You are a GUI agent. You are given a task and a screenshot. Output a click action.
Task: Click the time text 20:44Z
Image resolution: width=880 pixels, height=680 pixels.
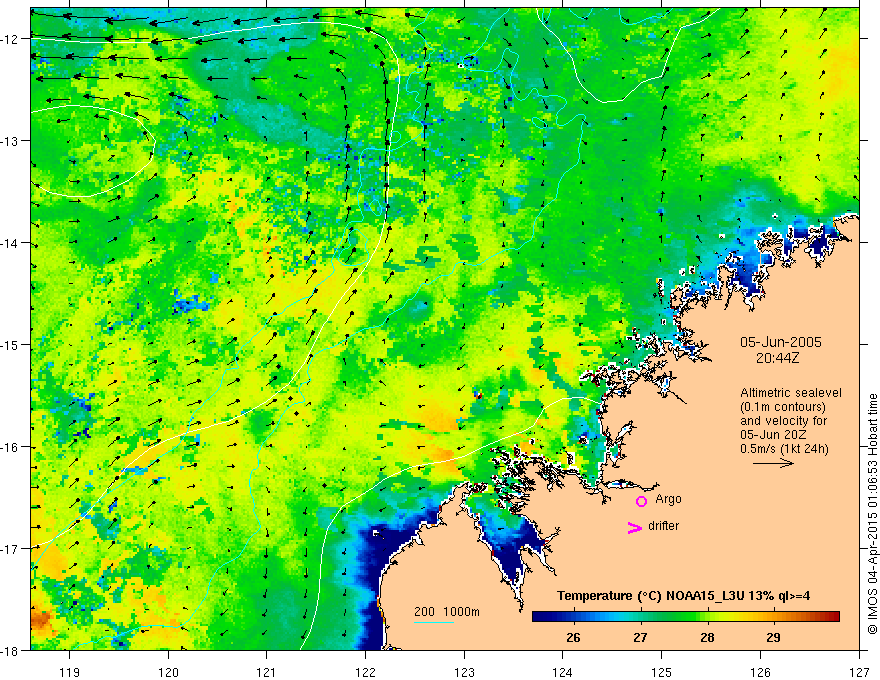[777, 358]
